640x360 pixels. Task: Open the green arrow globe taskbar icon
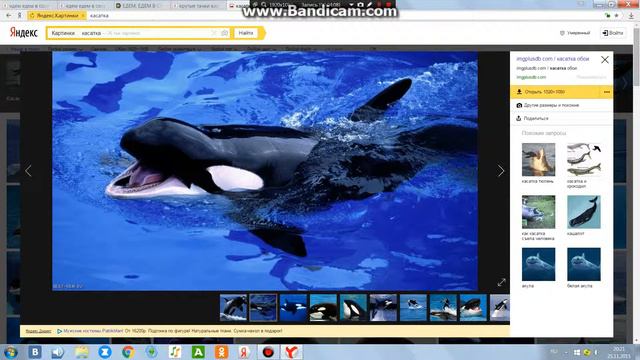point(151,352)
